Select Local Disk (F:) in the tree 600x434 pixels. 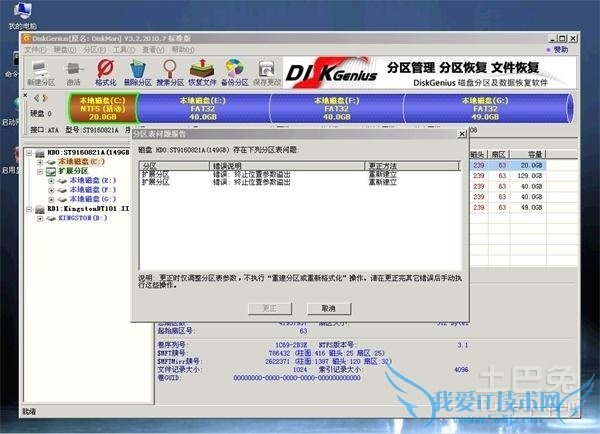point(93,190)
